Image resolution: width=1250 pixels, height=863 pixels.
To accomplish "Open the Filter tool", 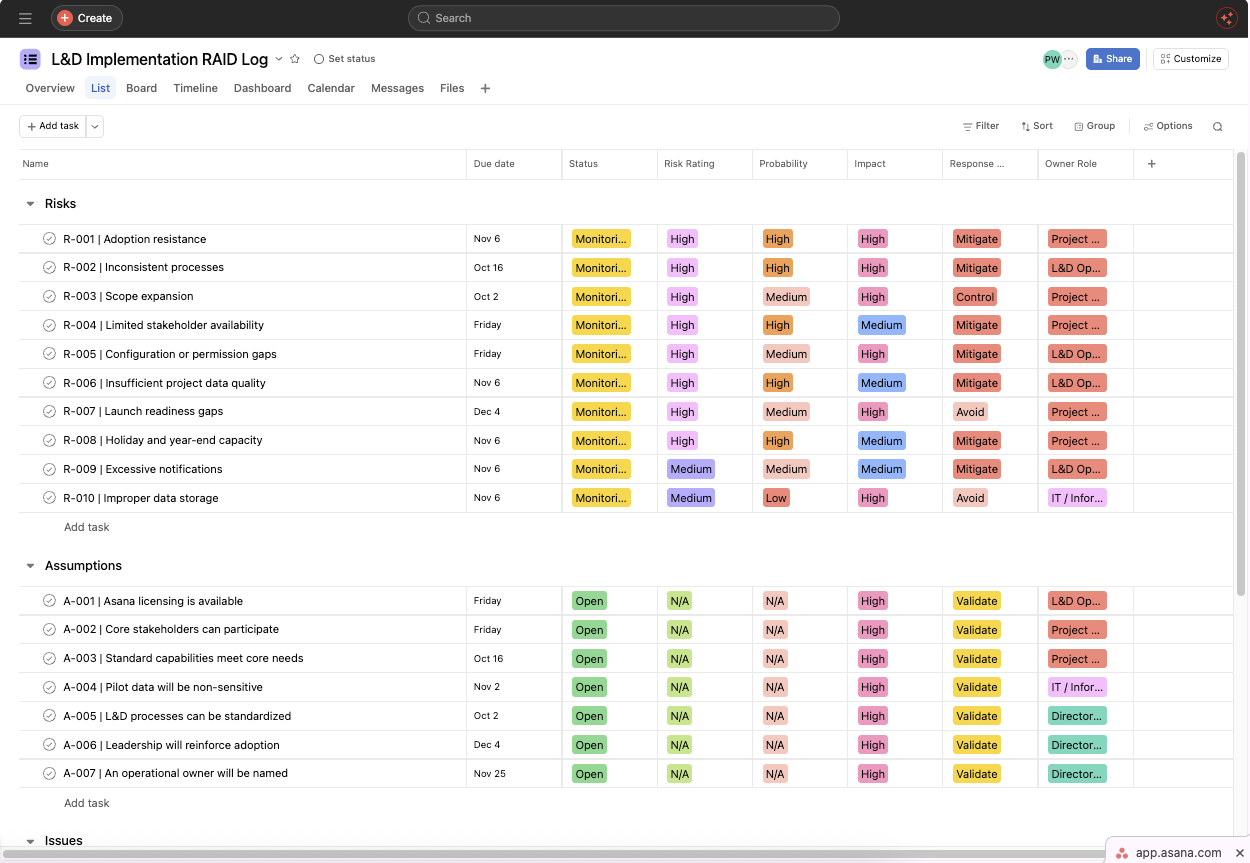I will pyautogui.click(x=980, y=126).
